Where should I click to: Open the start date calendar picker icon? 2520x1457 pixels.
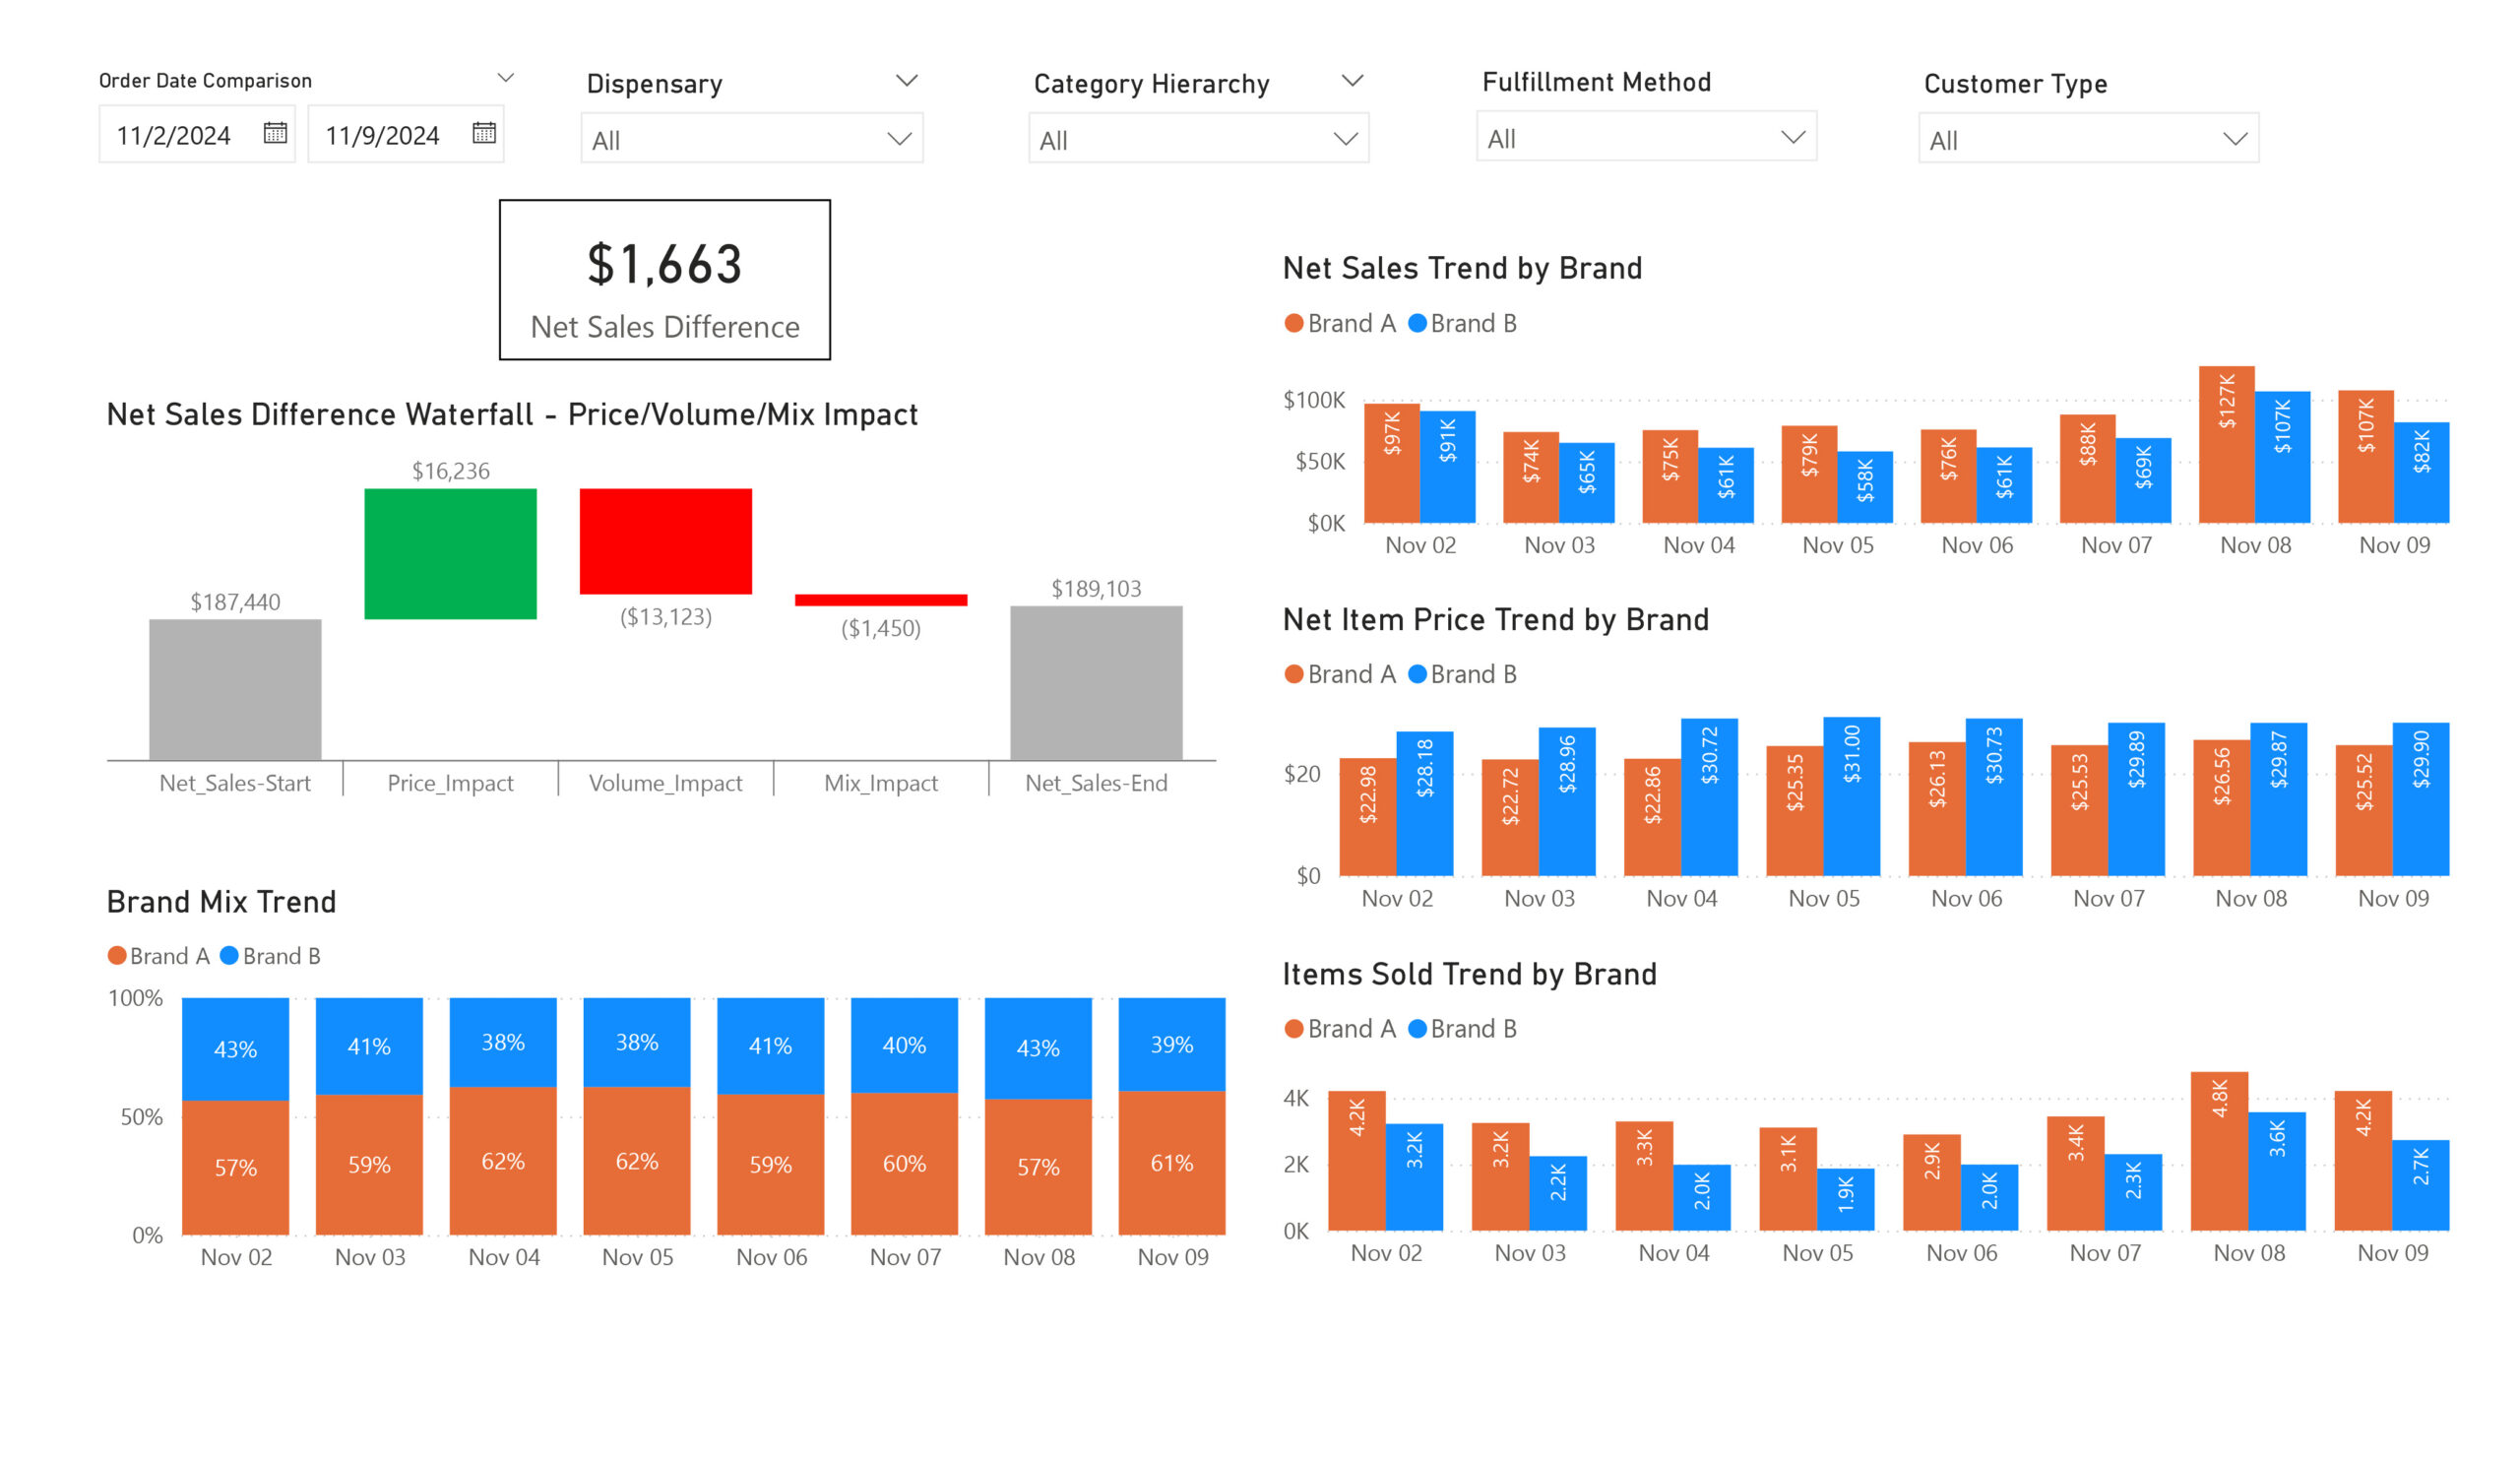275,133
